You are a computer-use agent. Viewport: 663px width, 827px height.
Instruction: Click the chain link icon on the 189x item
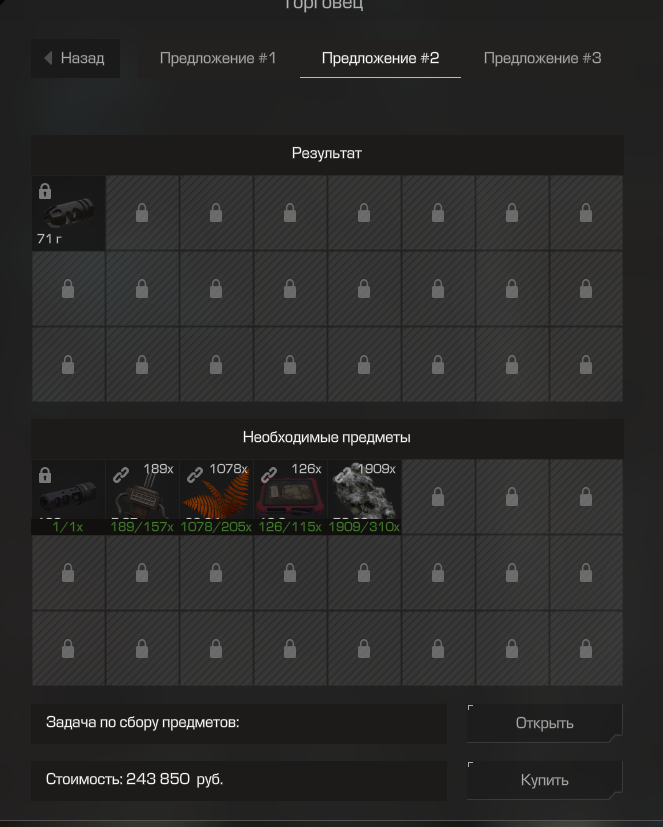click(121, 475)
